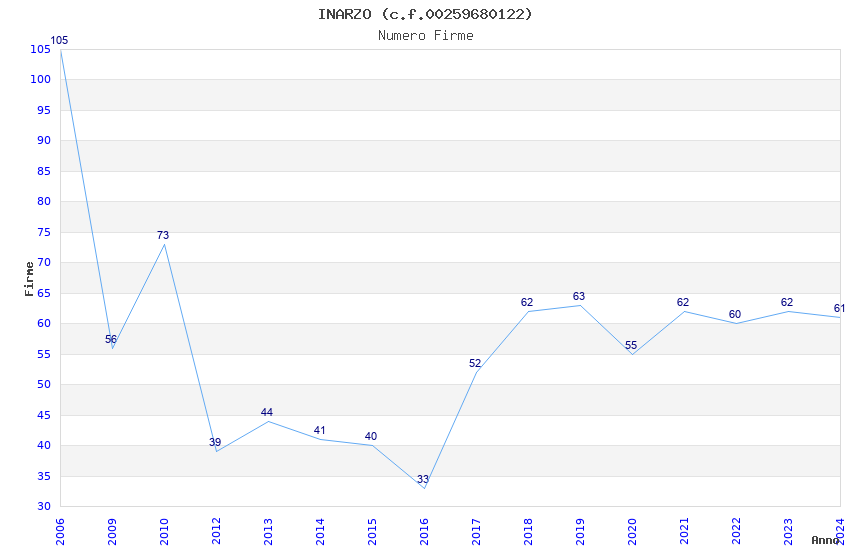Viewport: 850px width, 550px height.
Task: Click the data label 44 at 2013
Action: (267, 412)
